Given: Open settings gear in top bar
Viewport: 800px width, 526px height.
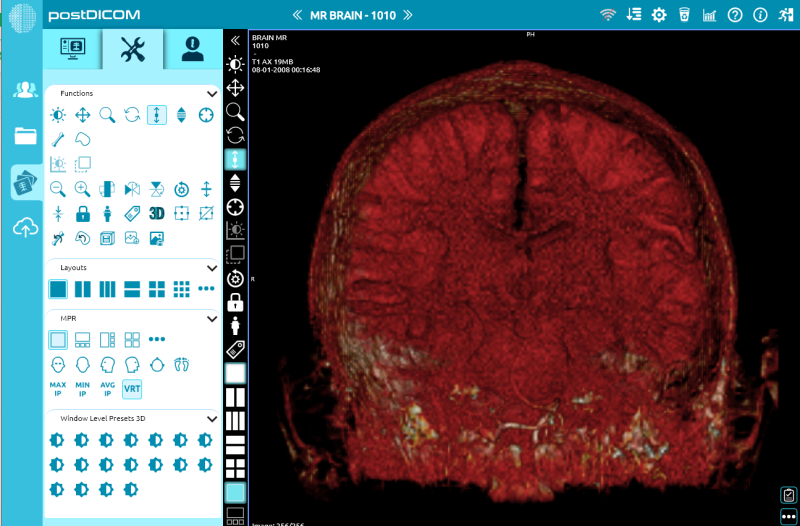Looking at the screenshot, I should click(x=659, y=15).
